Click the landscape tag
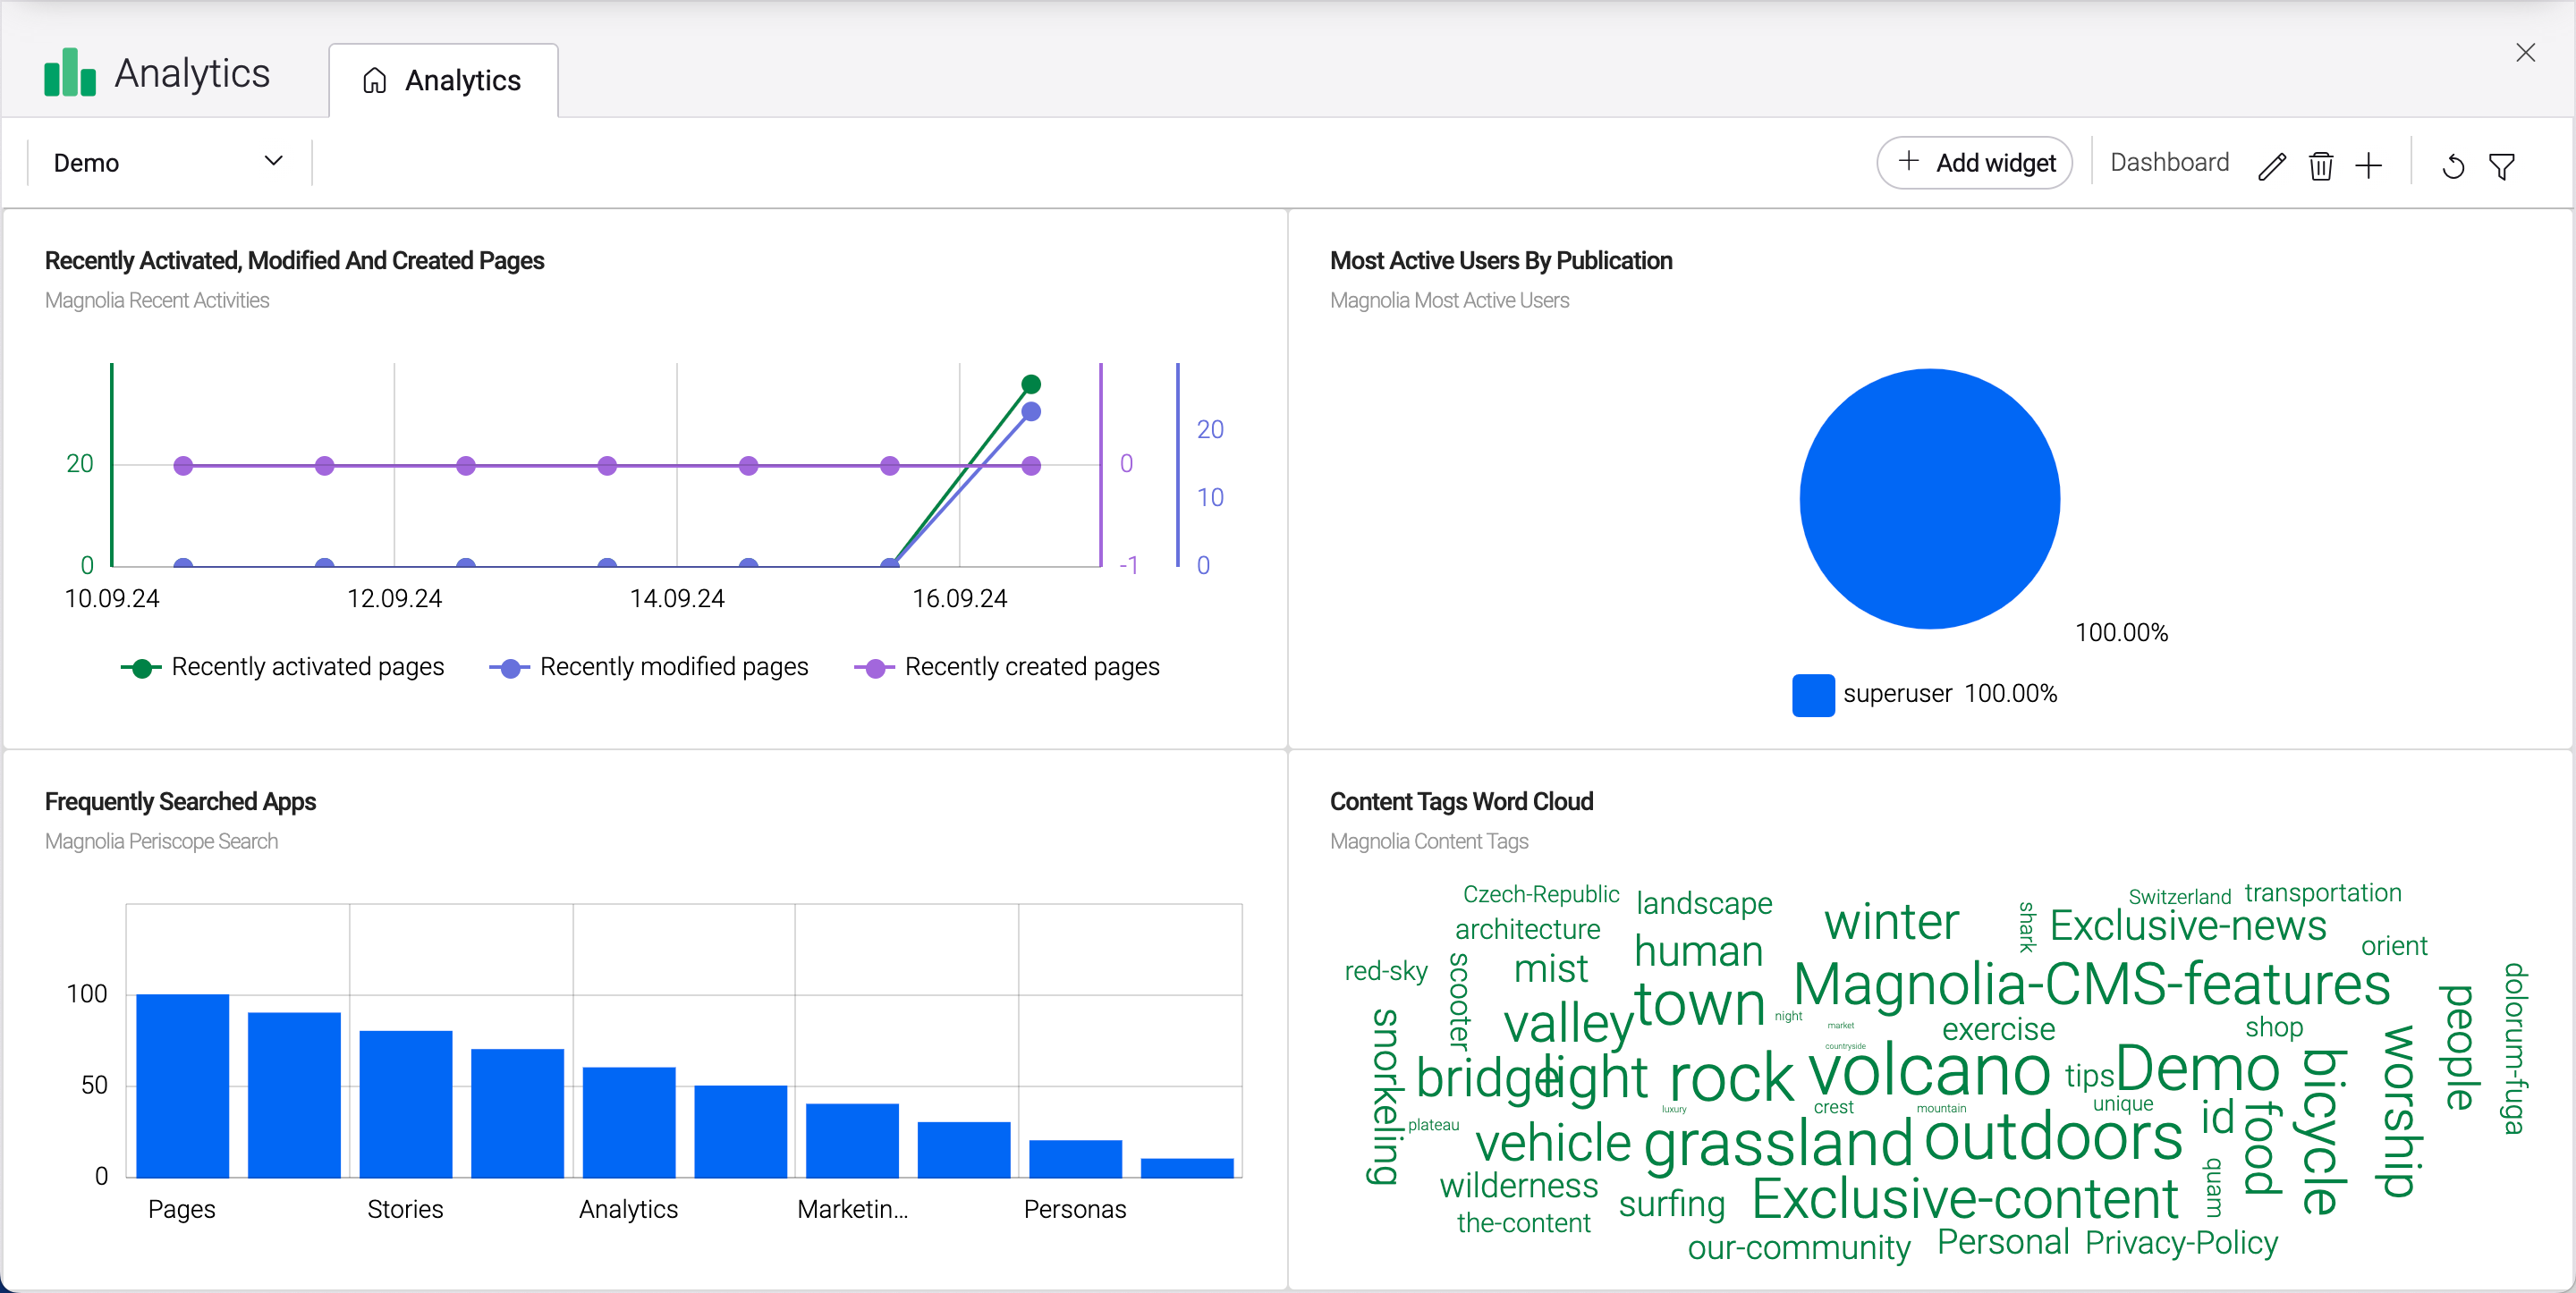Viewport: 2576px width, 1293px height. 1704,903
